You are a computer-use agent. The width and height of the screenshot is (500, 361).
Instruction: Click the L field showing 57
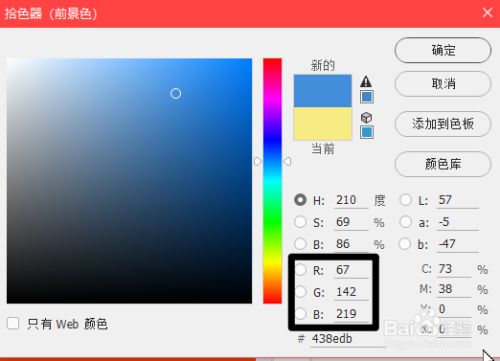(457, 200)
